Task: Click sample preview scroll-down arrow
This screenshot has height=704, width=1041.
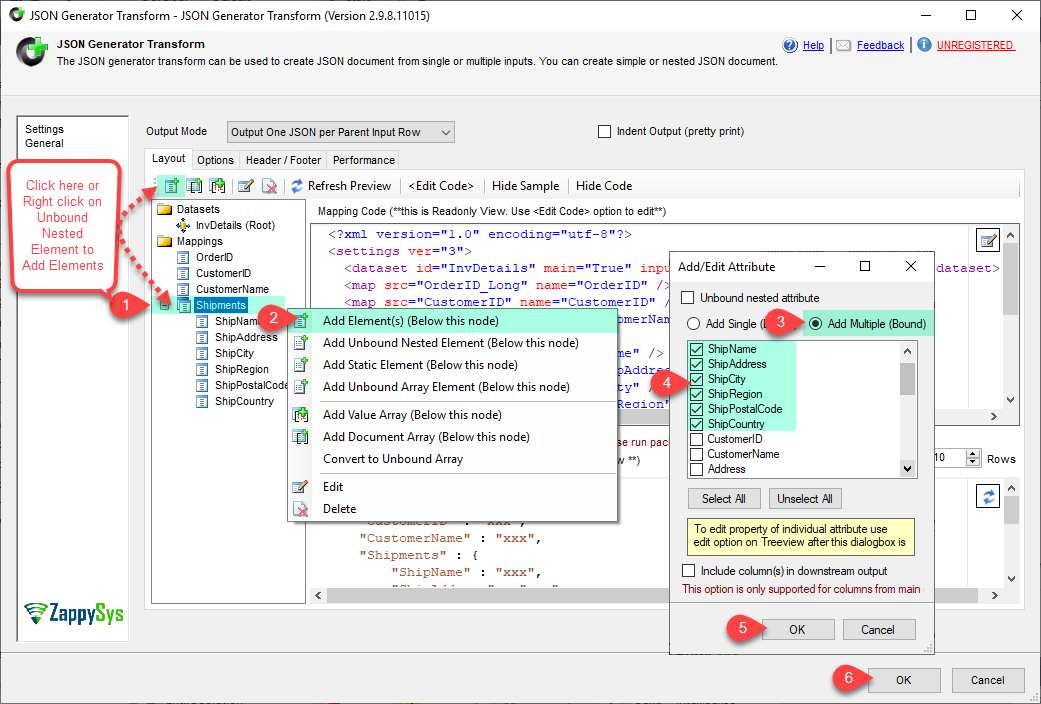Action: tap(1011, 578)
